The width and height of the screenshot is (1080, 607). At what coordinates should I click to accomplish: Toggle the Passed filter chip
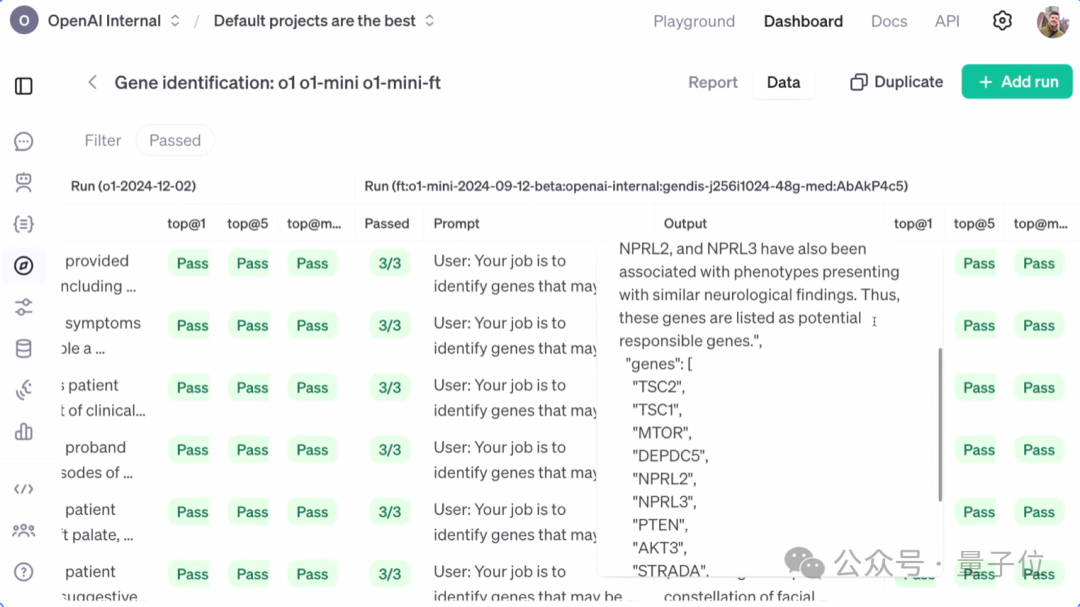pos(175,141)
